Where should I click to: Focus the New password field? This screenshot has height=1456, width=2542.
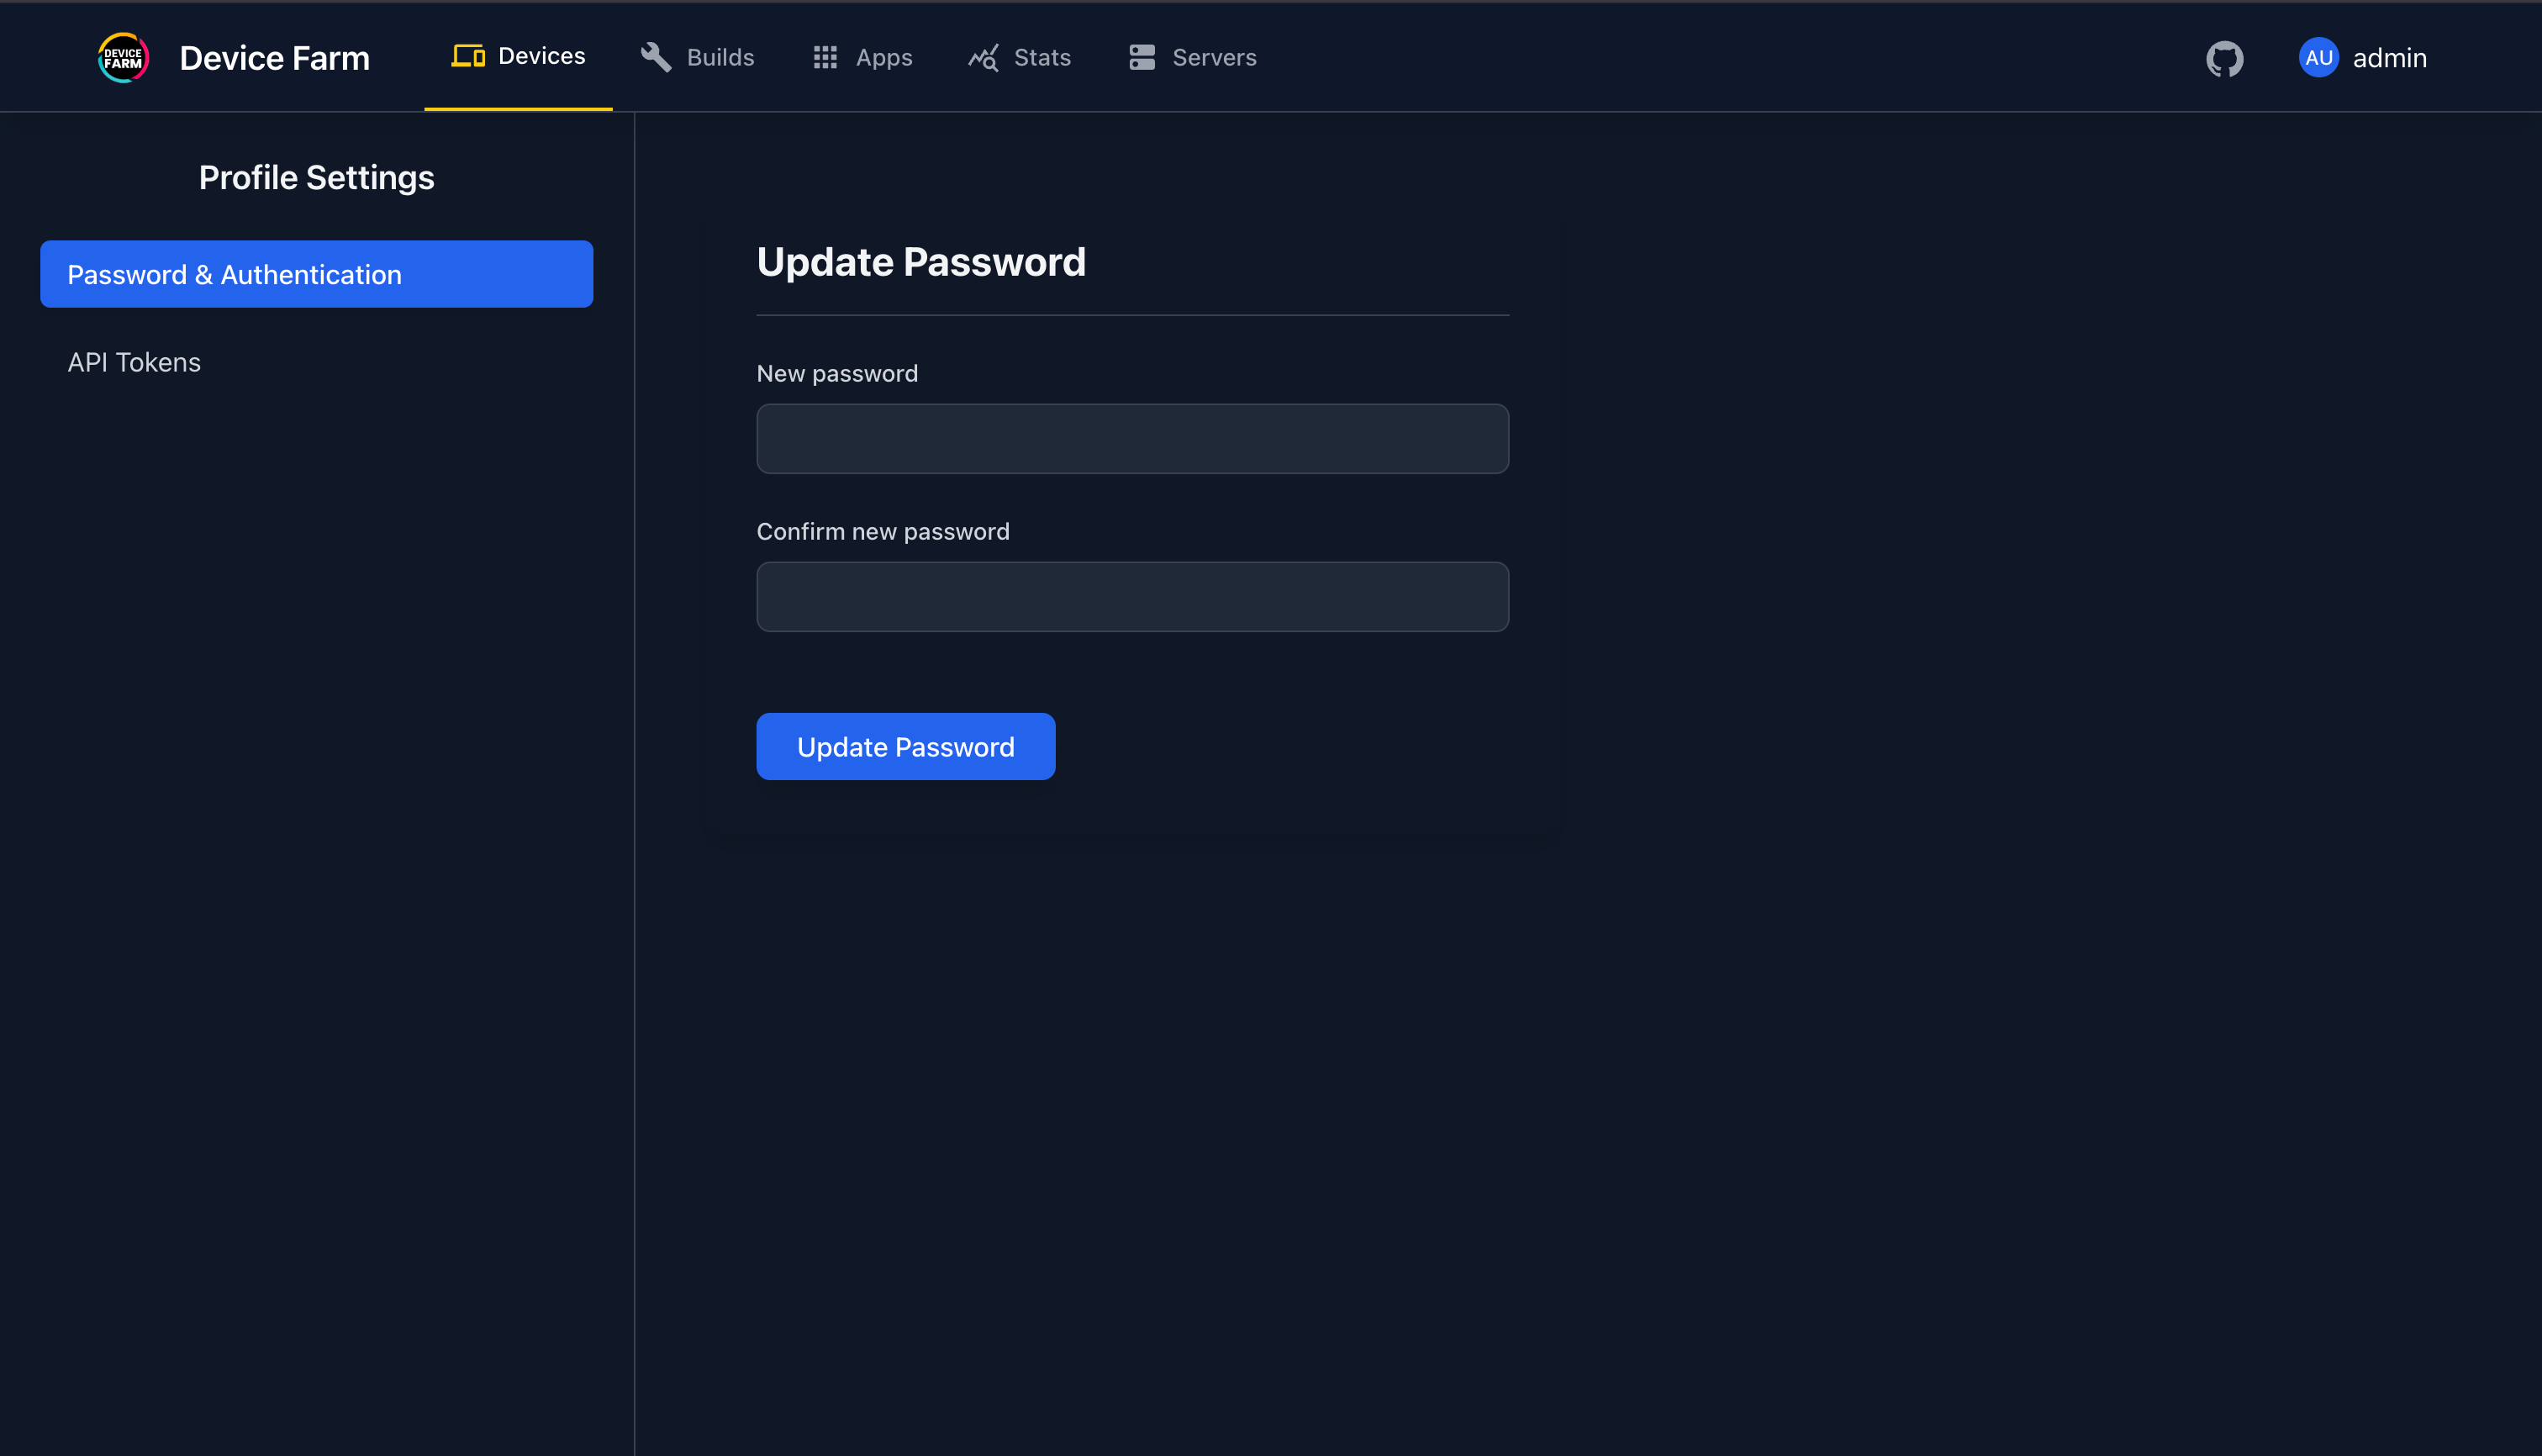coord(1132,438)
